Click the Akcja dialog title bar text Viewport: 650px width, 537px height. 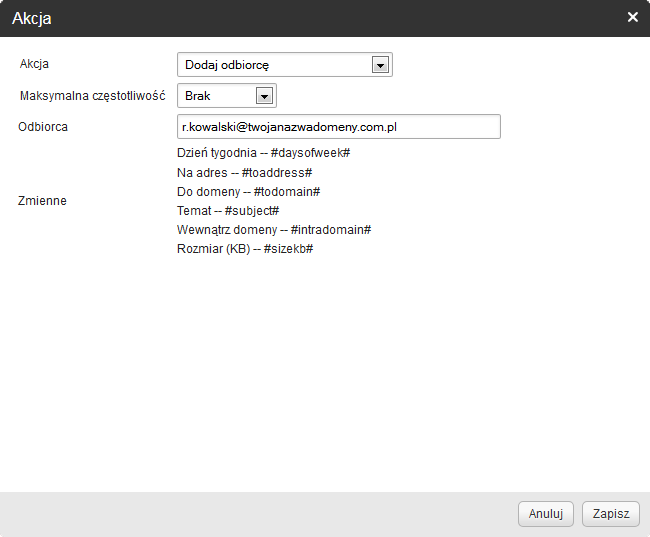click(x=32, y=18)
